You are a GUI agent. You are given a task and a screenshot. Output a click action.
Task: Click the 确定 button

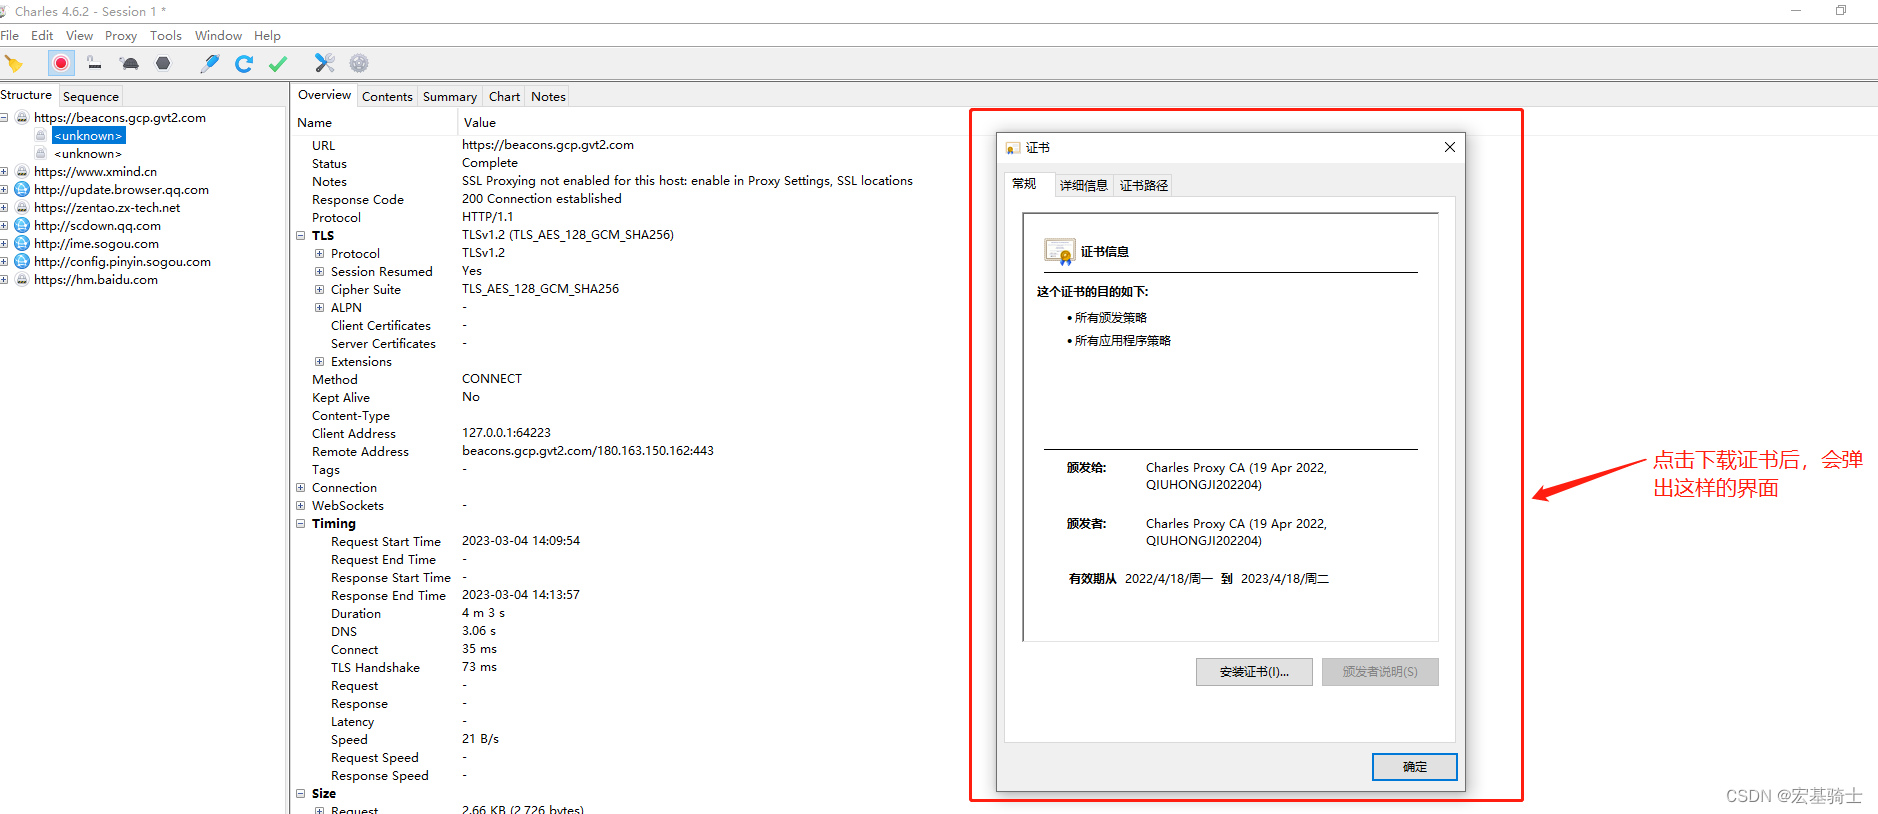(x=1415, y=767)
